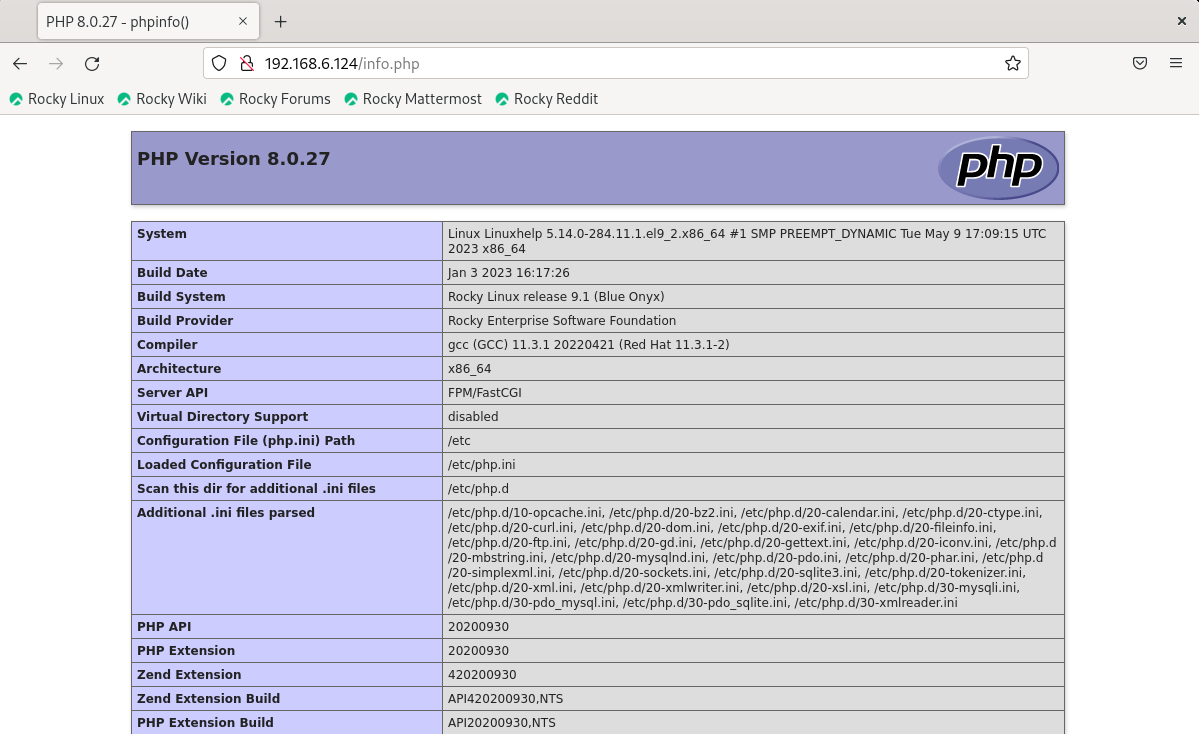
Task: Open the Rocky Reddit bookmark
Action: tap(547, 99)
